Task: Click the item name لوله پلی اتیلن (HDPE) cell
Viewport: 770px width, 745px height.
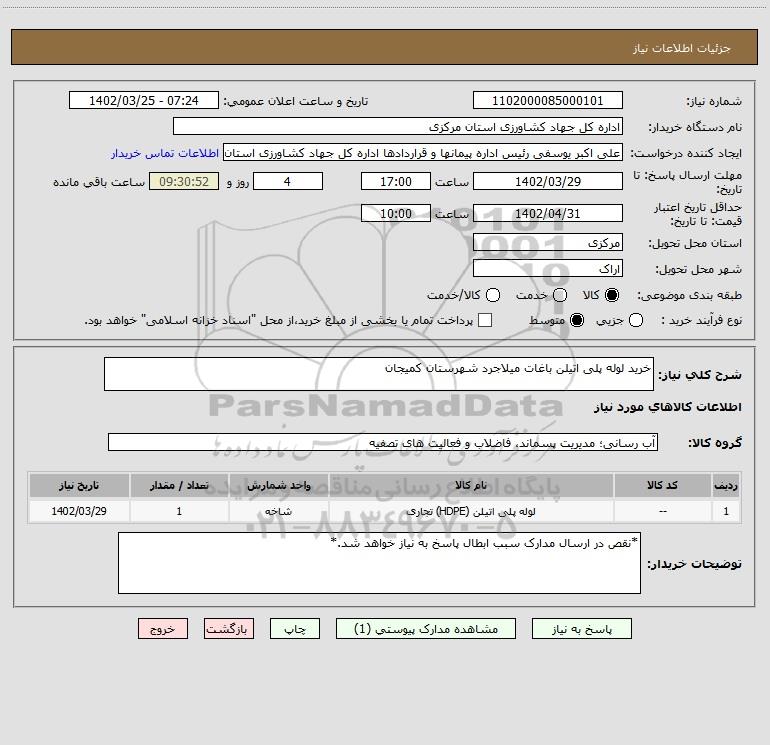Action: pos(470,511)
